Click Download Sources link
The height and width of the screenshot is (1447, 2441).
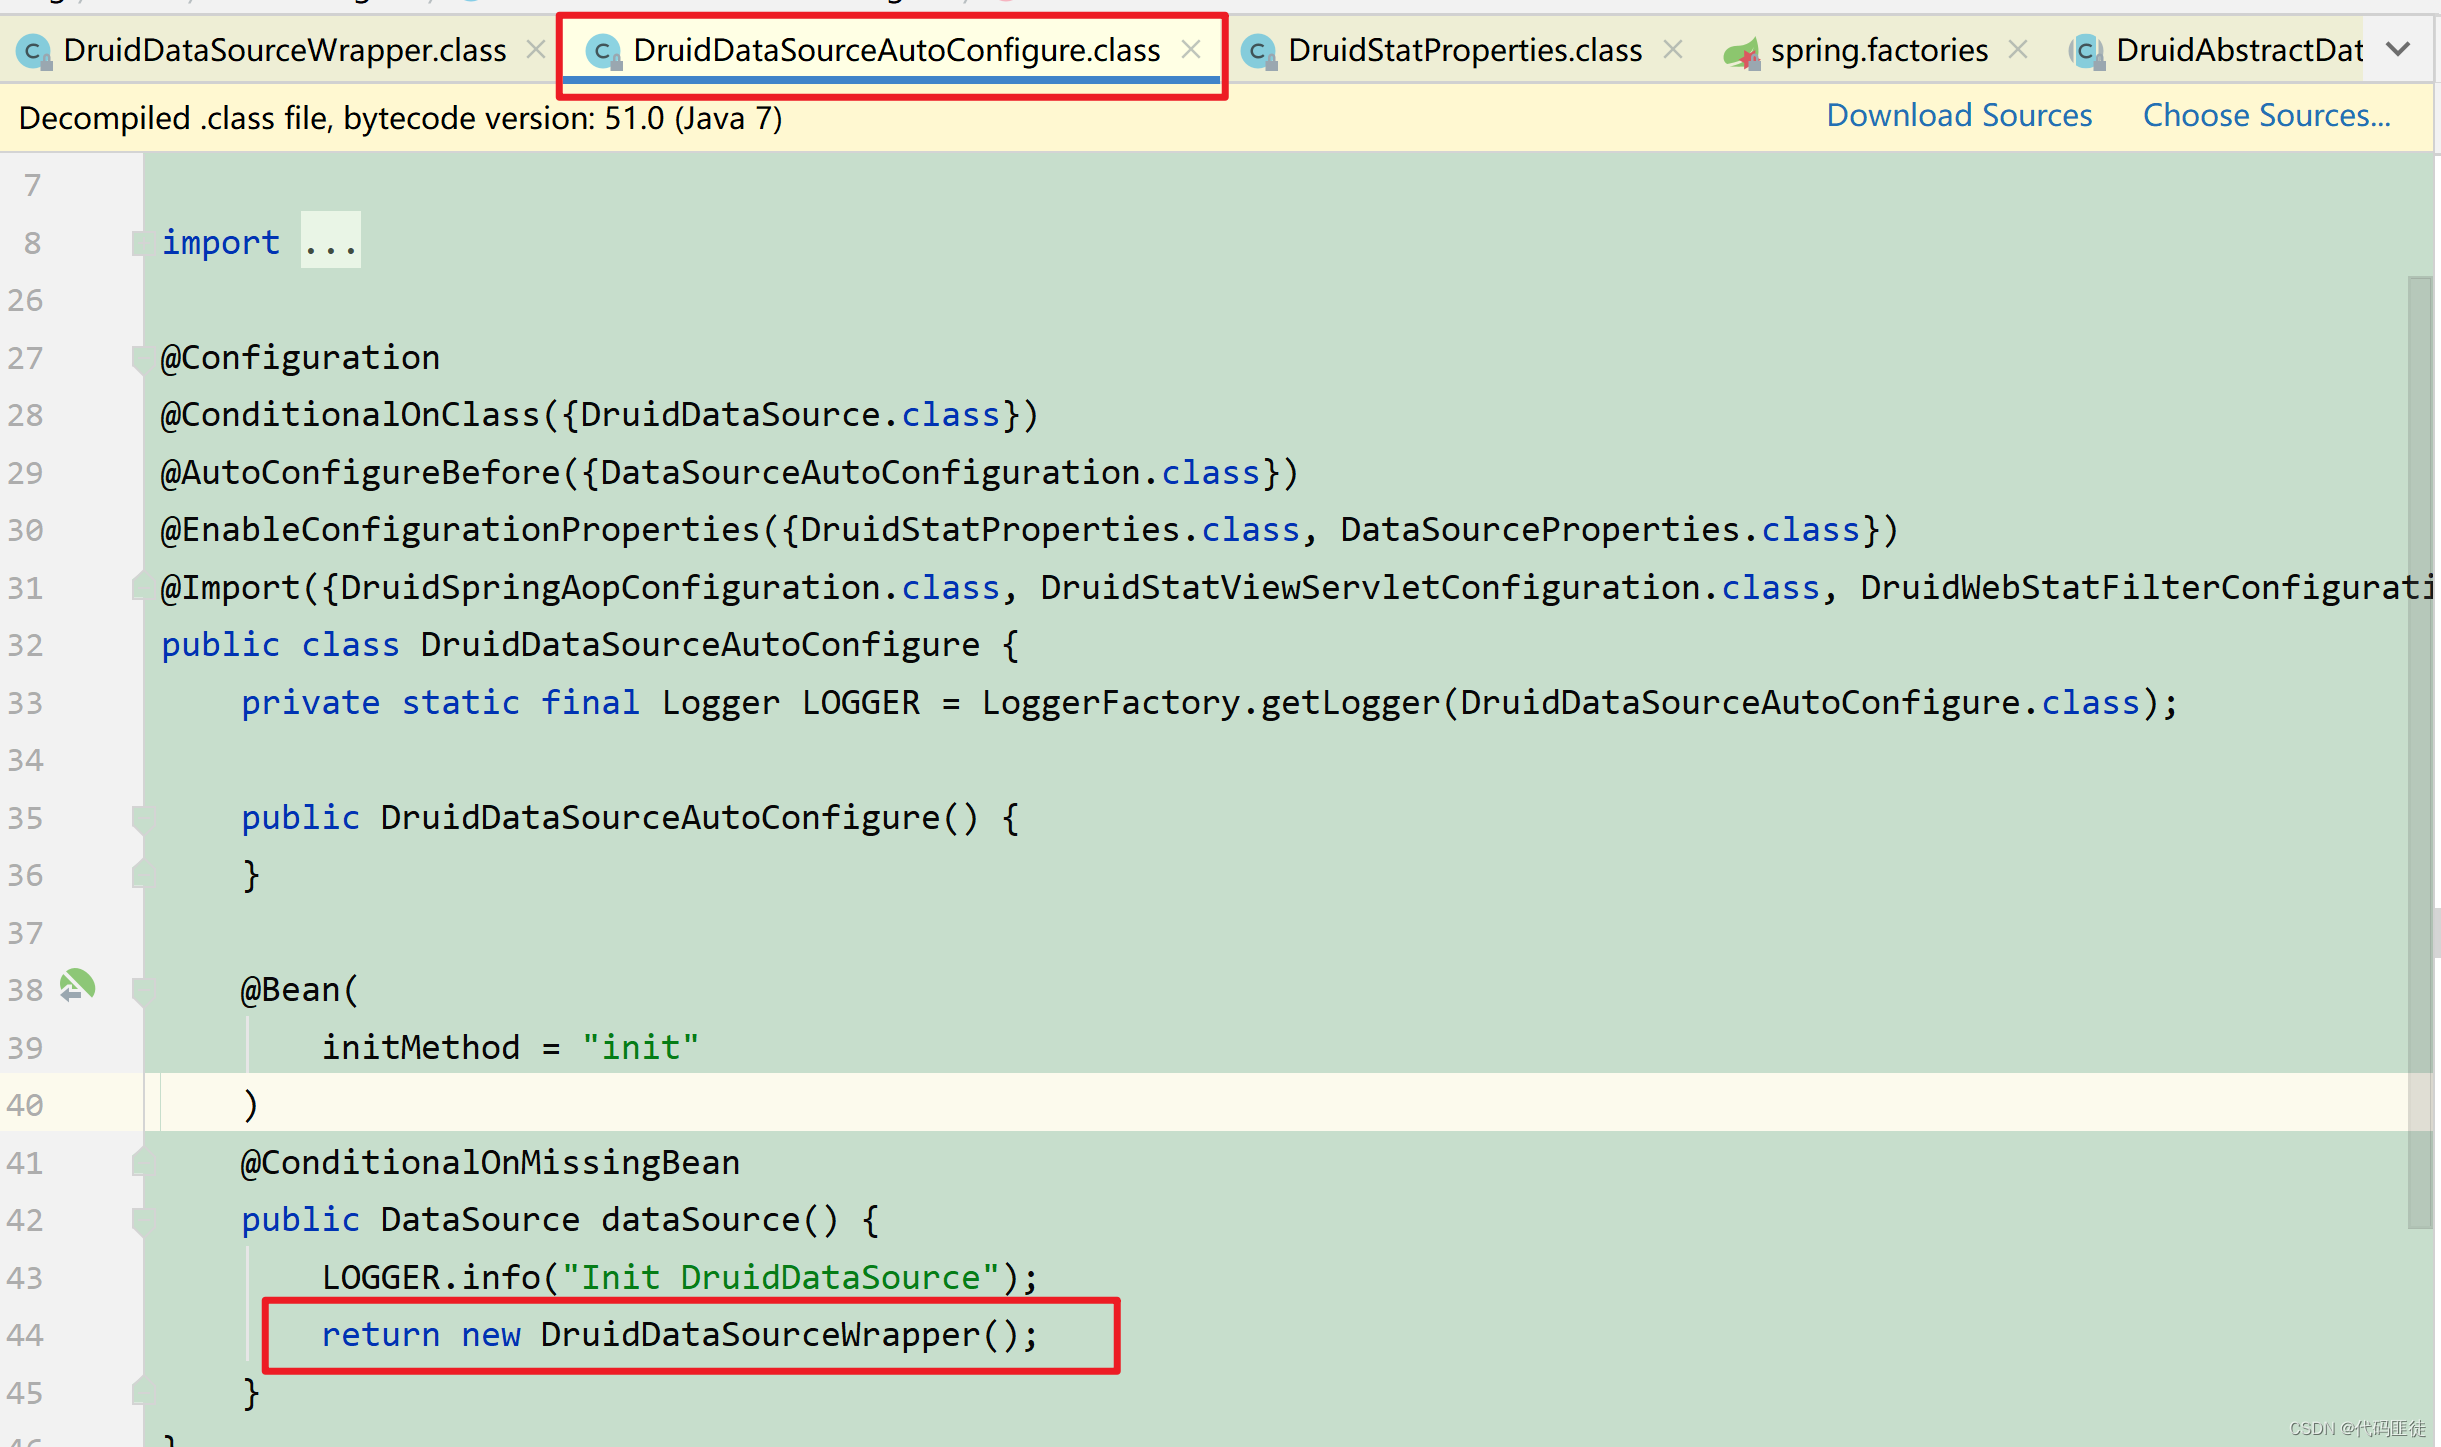pyautogui.click(x=1959, y=116)
